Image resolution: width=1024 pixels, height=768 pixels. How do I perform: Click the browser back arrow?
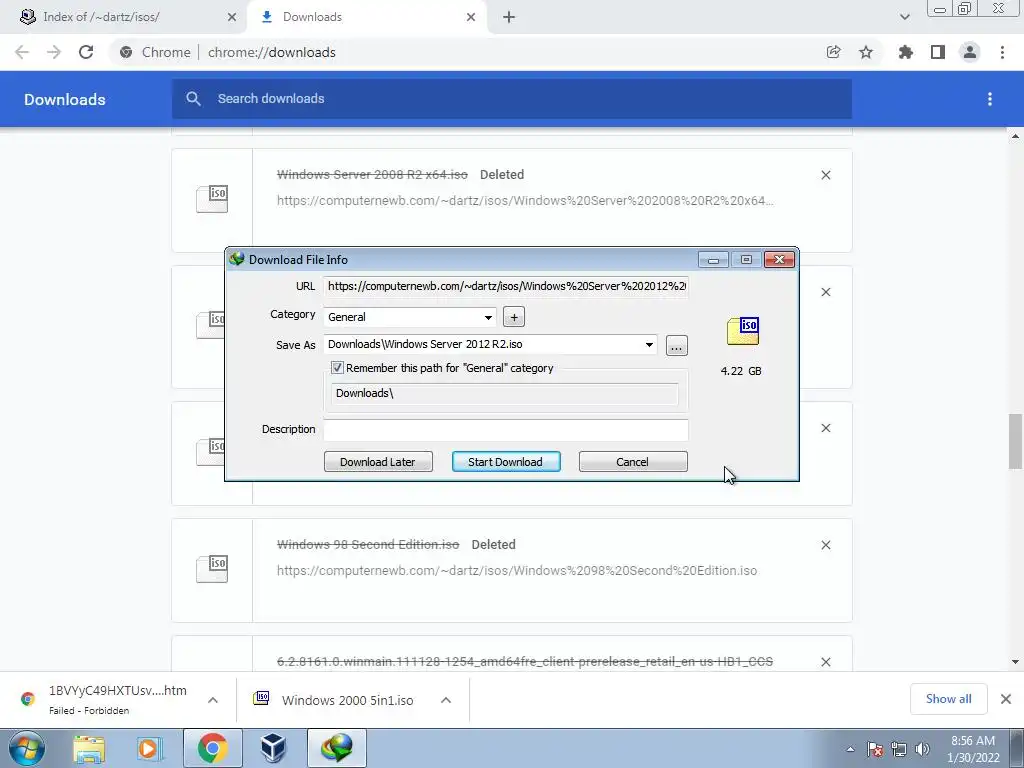tap(22, 52)
